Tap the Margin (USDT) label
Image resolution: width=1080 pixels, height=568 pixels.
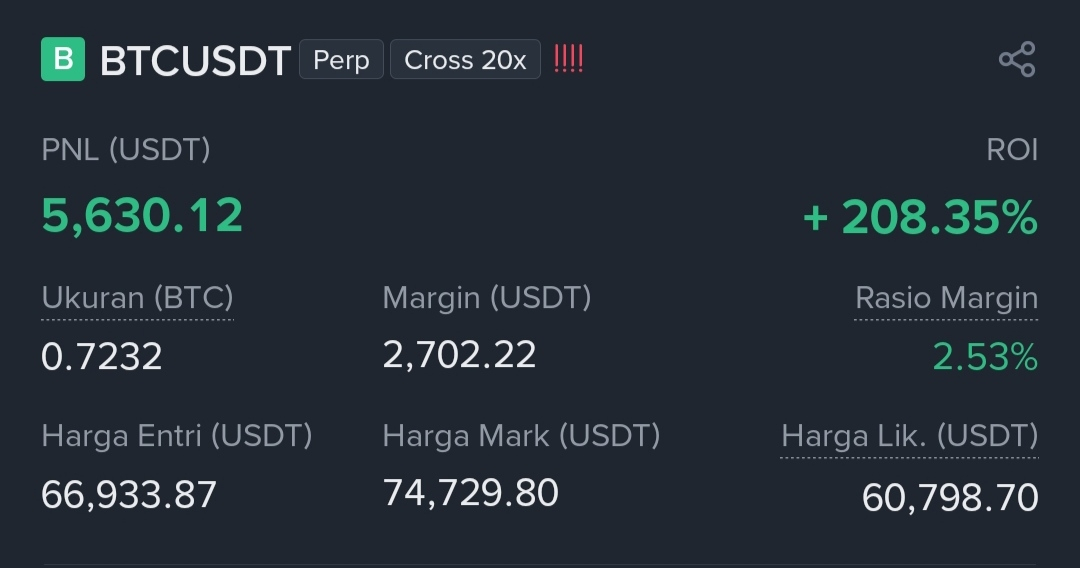click(487, 298)
